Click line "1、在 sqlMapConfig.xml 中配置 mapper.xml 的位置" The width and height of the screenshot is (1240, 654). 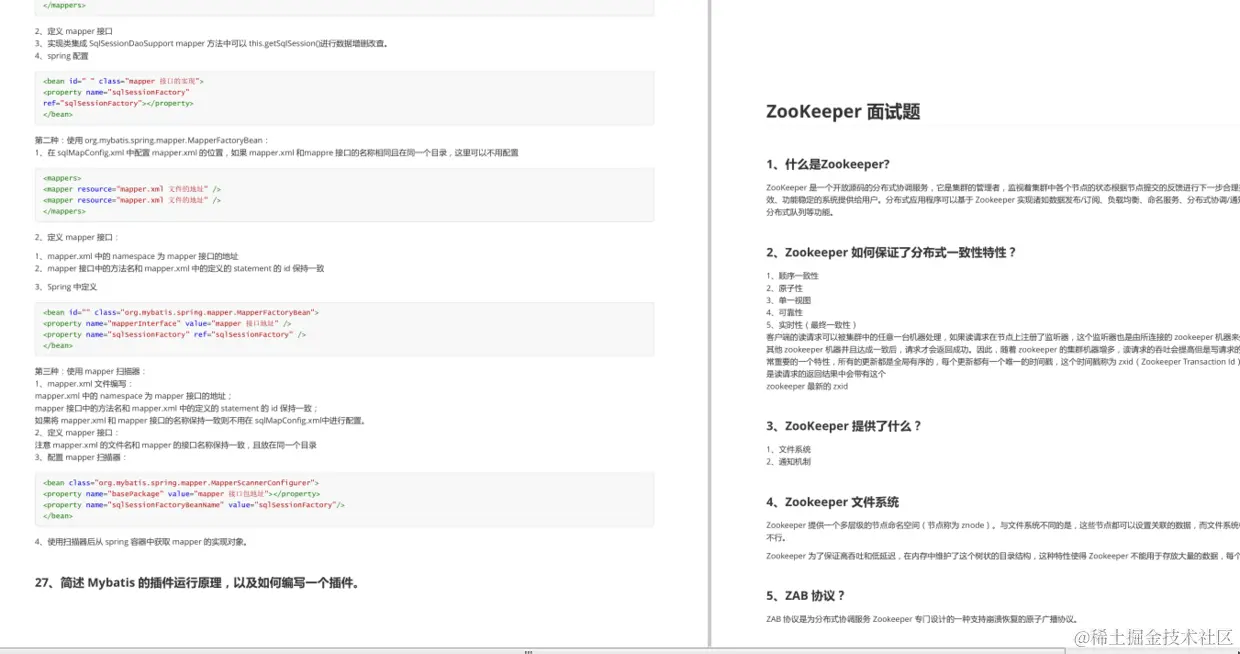[277, 153]
